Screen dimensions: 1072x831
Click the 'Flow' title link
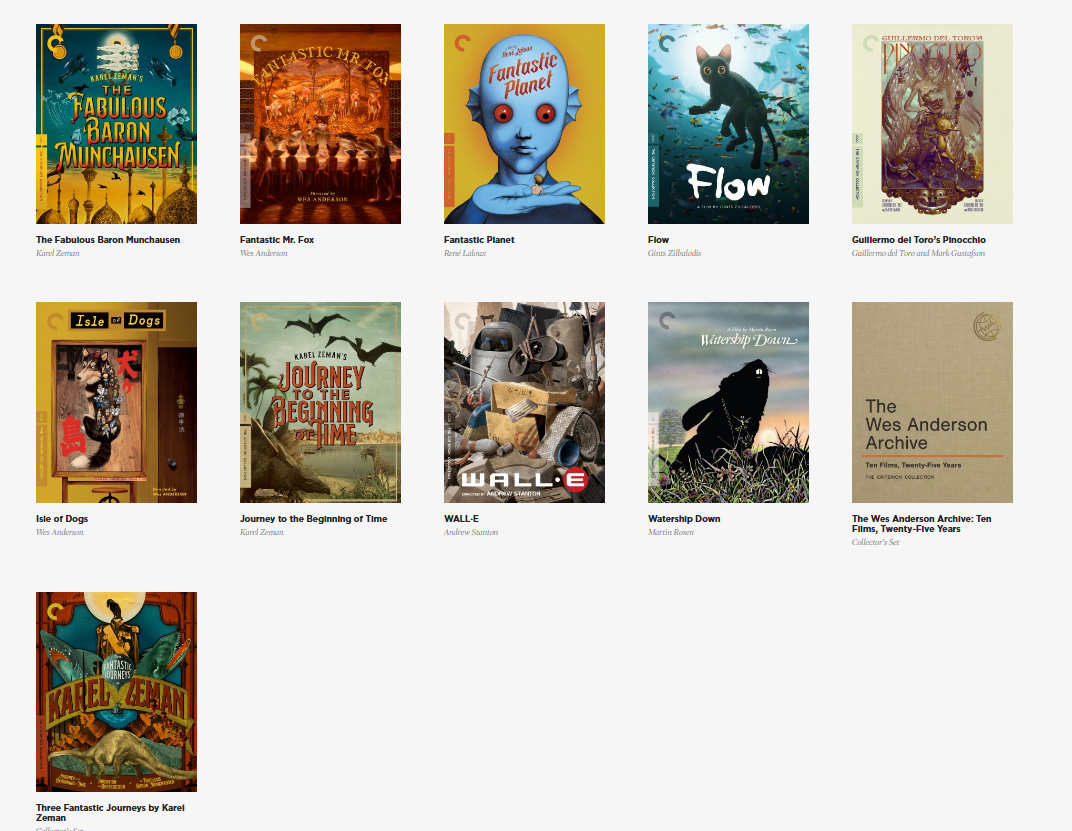pos(658,240)
